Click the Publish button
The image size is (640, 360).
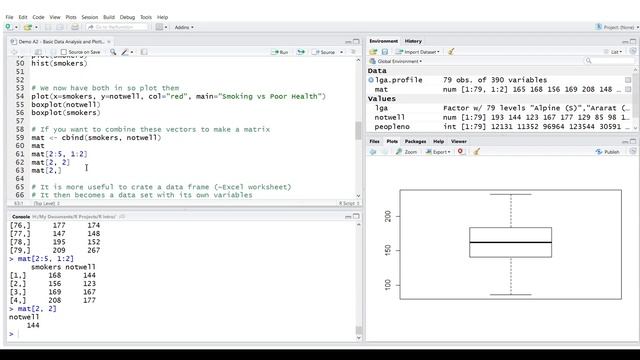(607, 152)
